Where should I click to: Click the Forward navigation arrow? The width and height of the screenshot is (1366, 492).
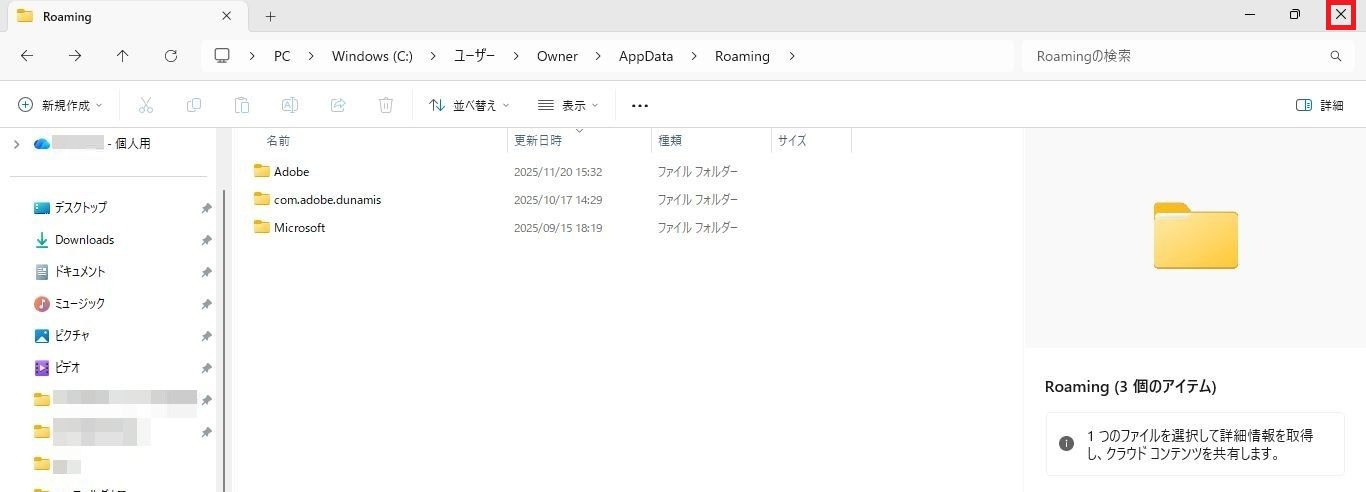tap(75, 56)
